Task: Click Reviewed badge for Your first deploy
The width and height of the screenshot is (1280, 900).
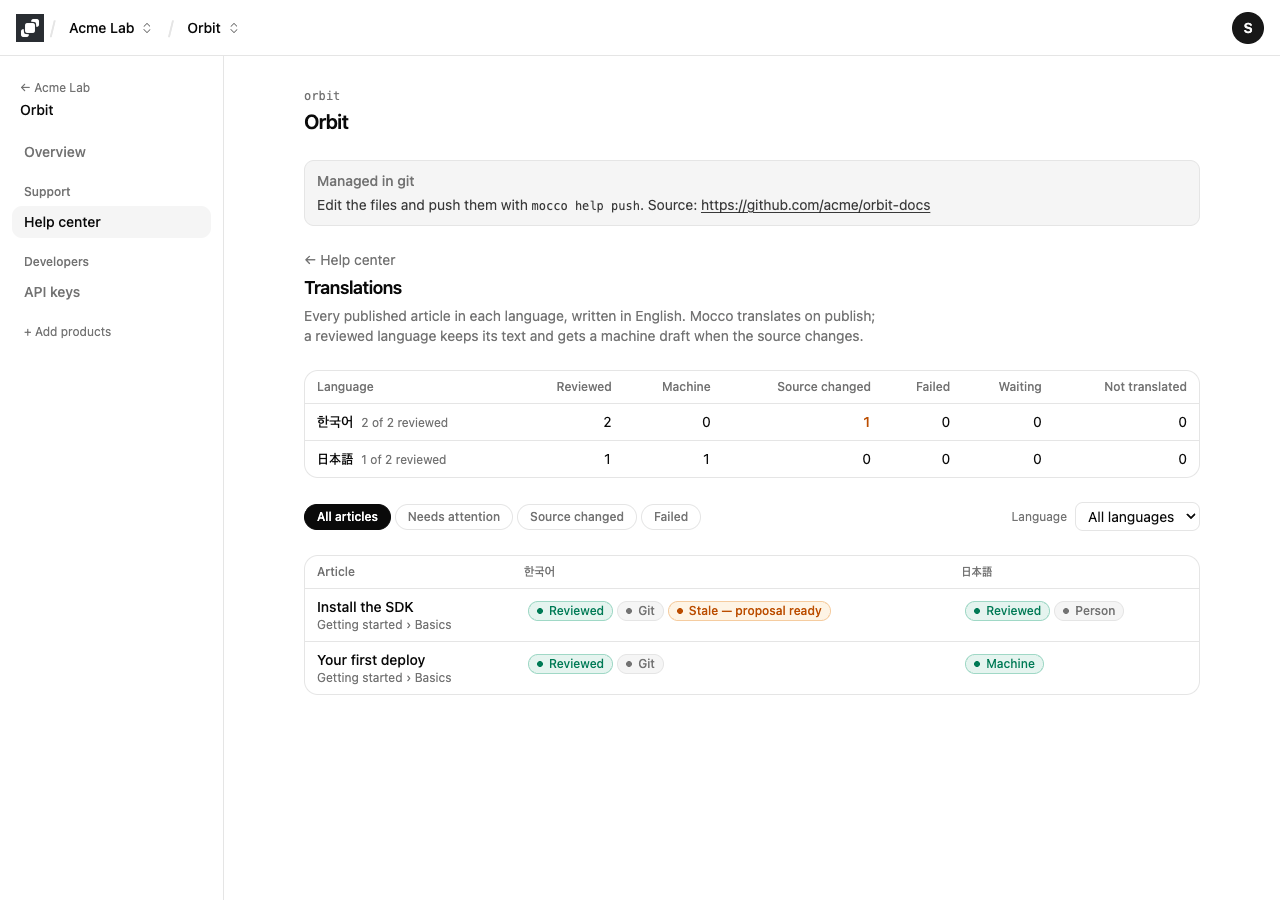Action: click(x=570, y=664)
